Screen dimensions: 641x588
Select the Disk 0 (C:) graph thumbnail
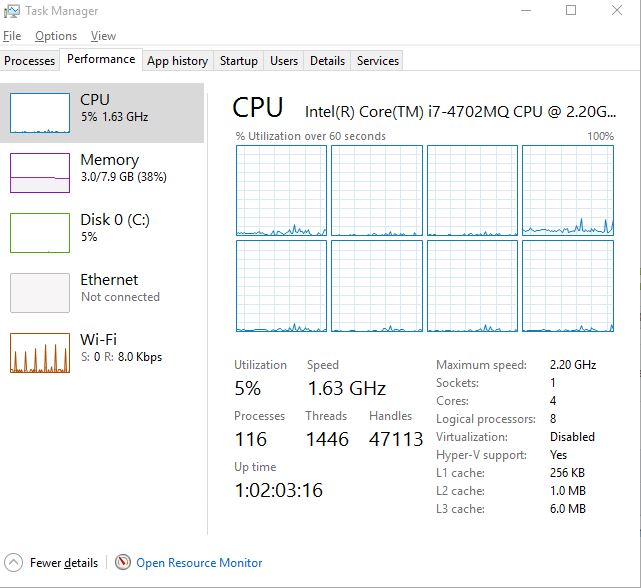point(40,233)
